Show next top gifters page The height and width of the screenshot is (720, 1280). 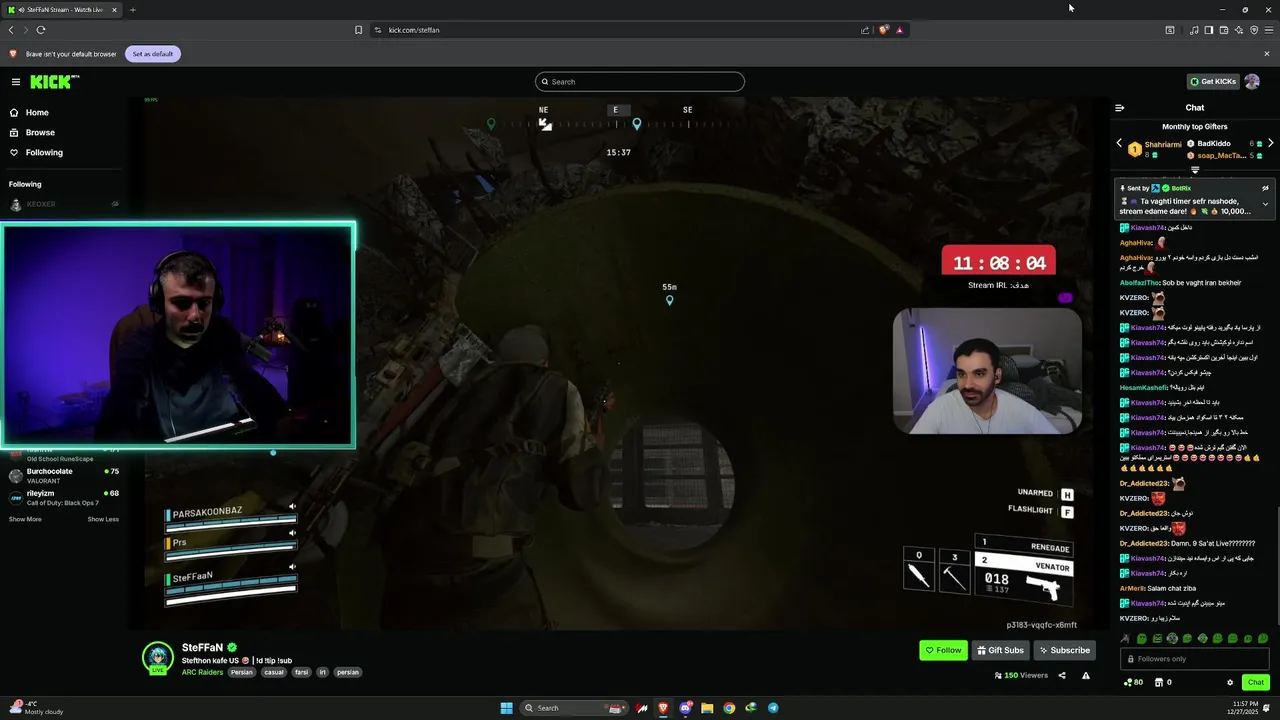pos(1270,144)
